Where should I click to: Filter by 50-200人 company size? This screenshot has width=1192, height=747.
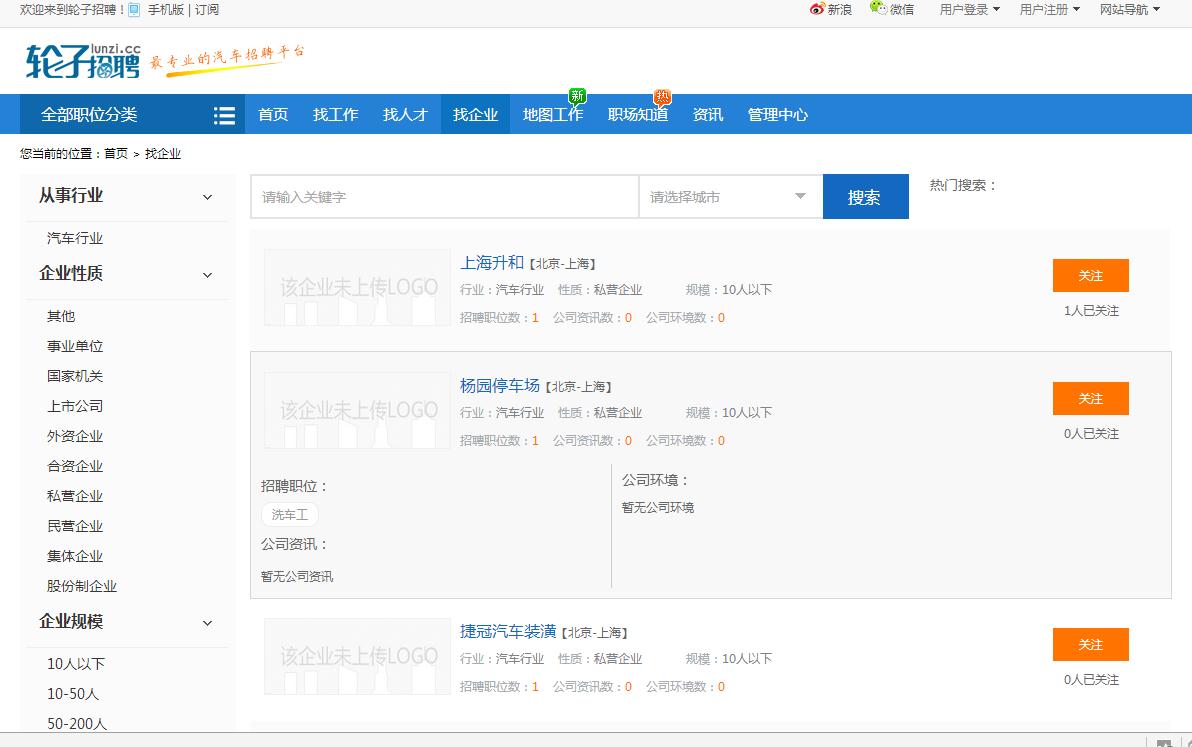(77, 723)
